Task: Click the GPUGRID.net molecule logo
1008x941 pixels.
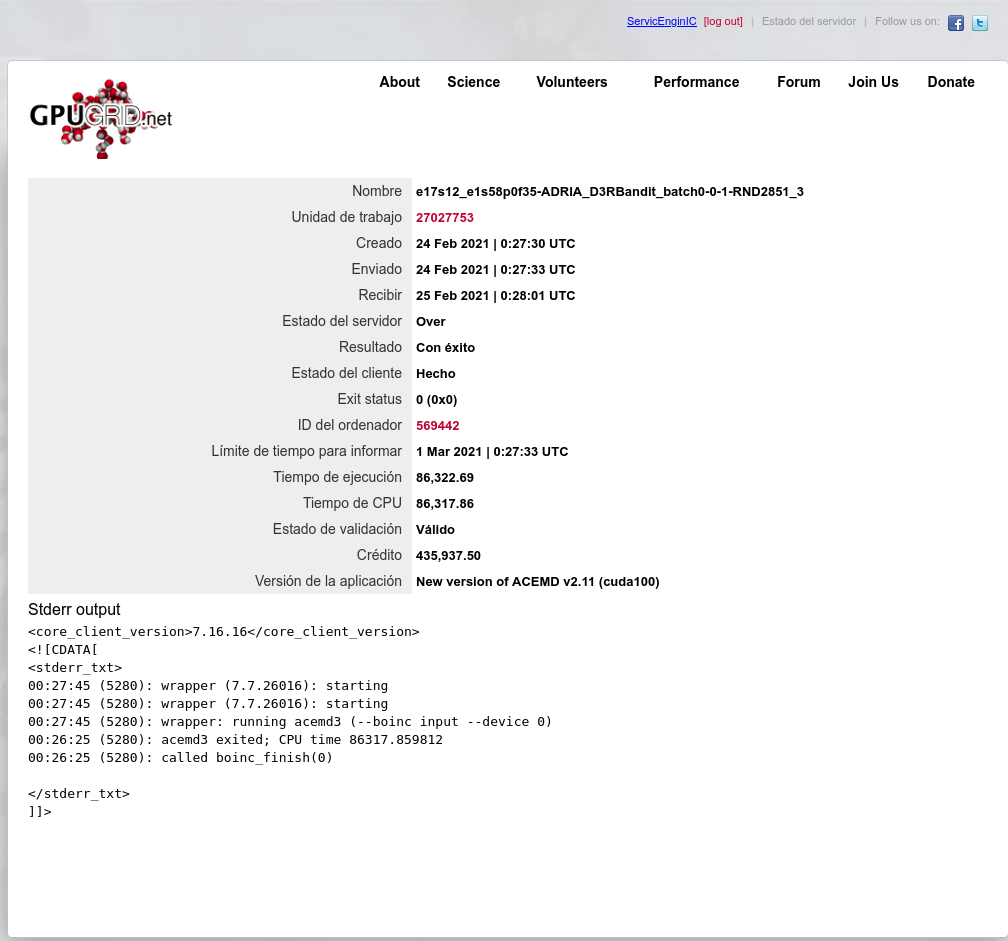Action: tap(100, 119)
